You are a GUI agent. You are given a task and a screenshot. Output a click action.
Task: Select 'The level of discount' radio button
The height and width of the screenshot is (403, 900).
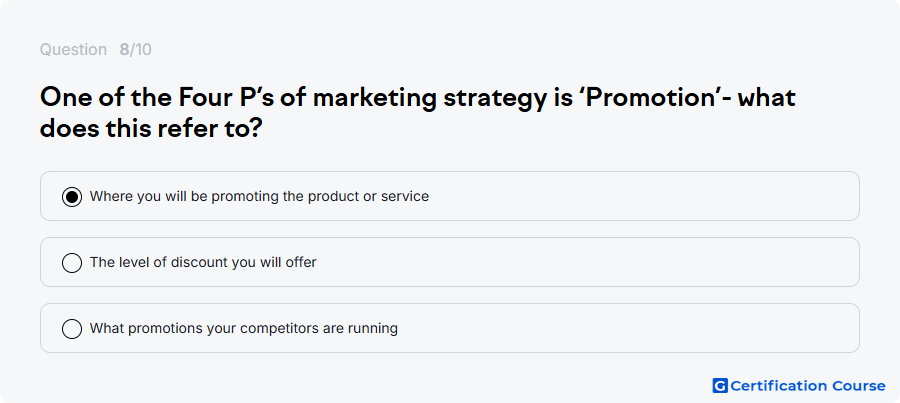[x=72, y=263]
